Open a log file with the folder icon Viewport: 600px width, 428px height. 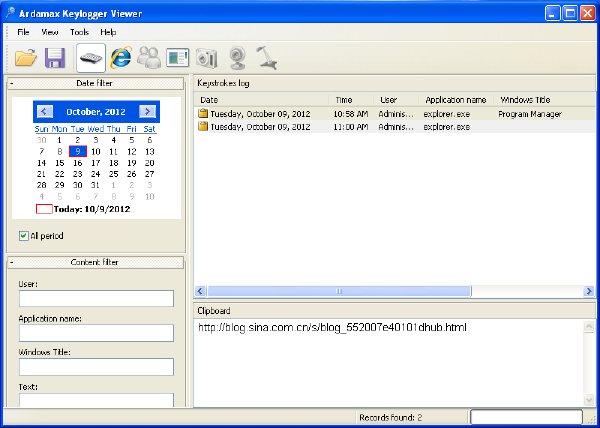click(x=26, y=58)
